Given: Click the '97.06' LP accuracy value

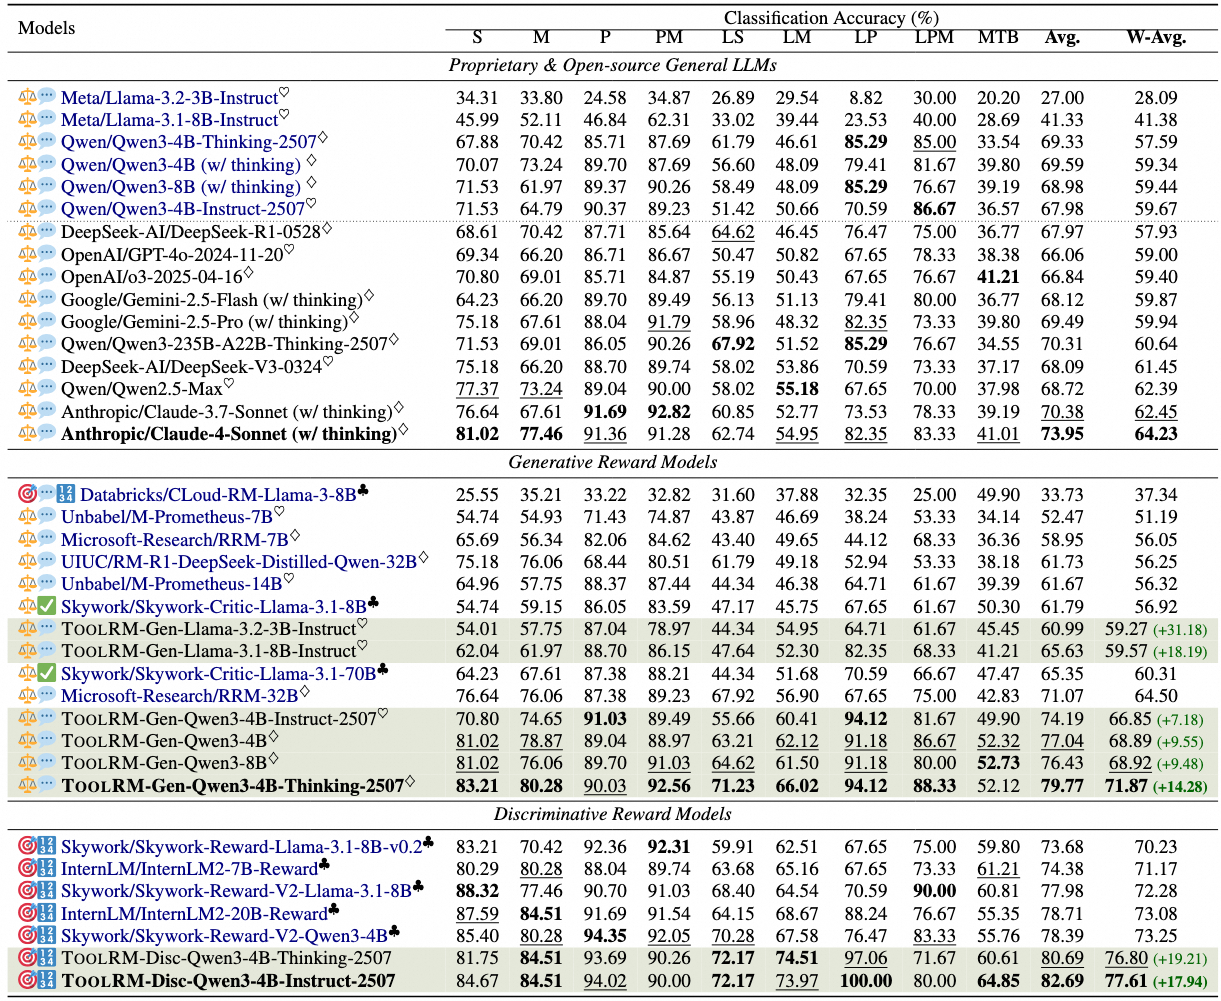Looking at the screenshot, I should pyautogui.click(x=865, y=959).
